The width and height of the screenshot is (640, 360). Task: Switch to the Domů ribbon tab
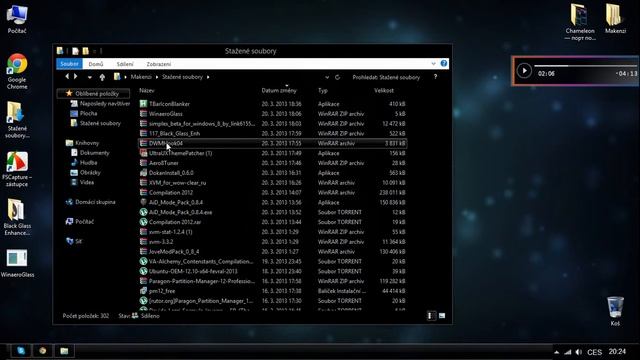click(x=96, y=64)
